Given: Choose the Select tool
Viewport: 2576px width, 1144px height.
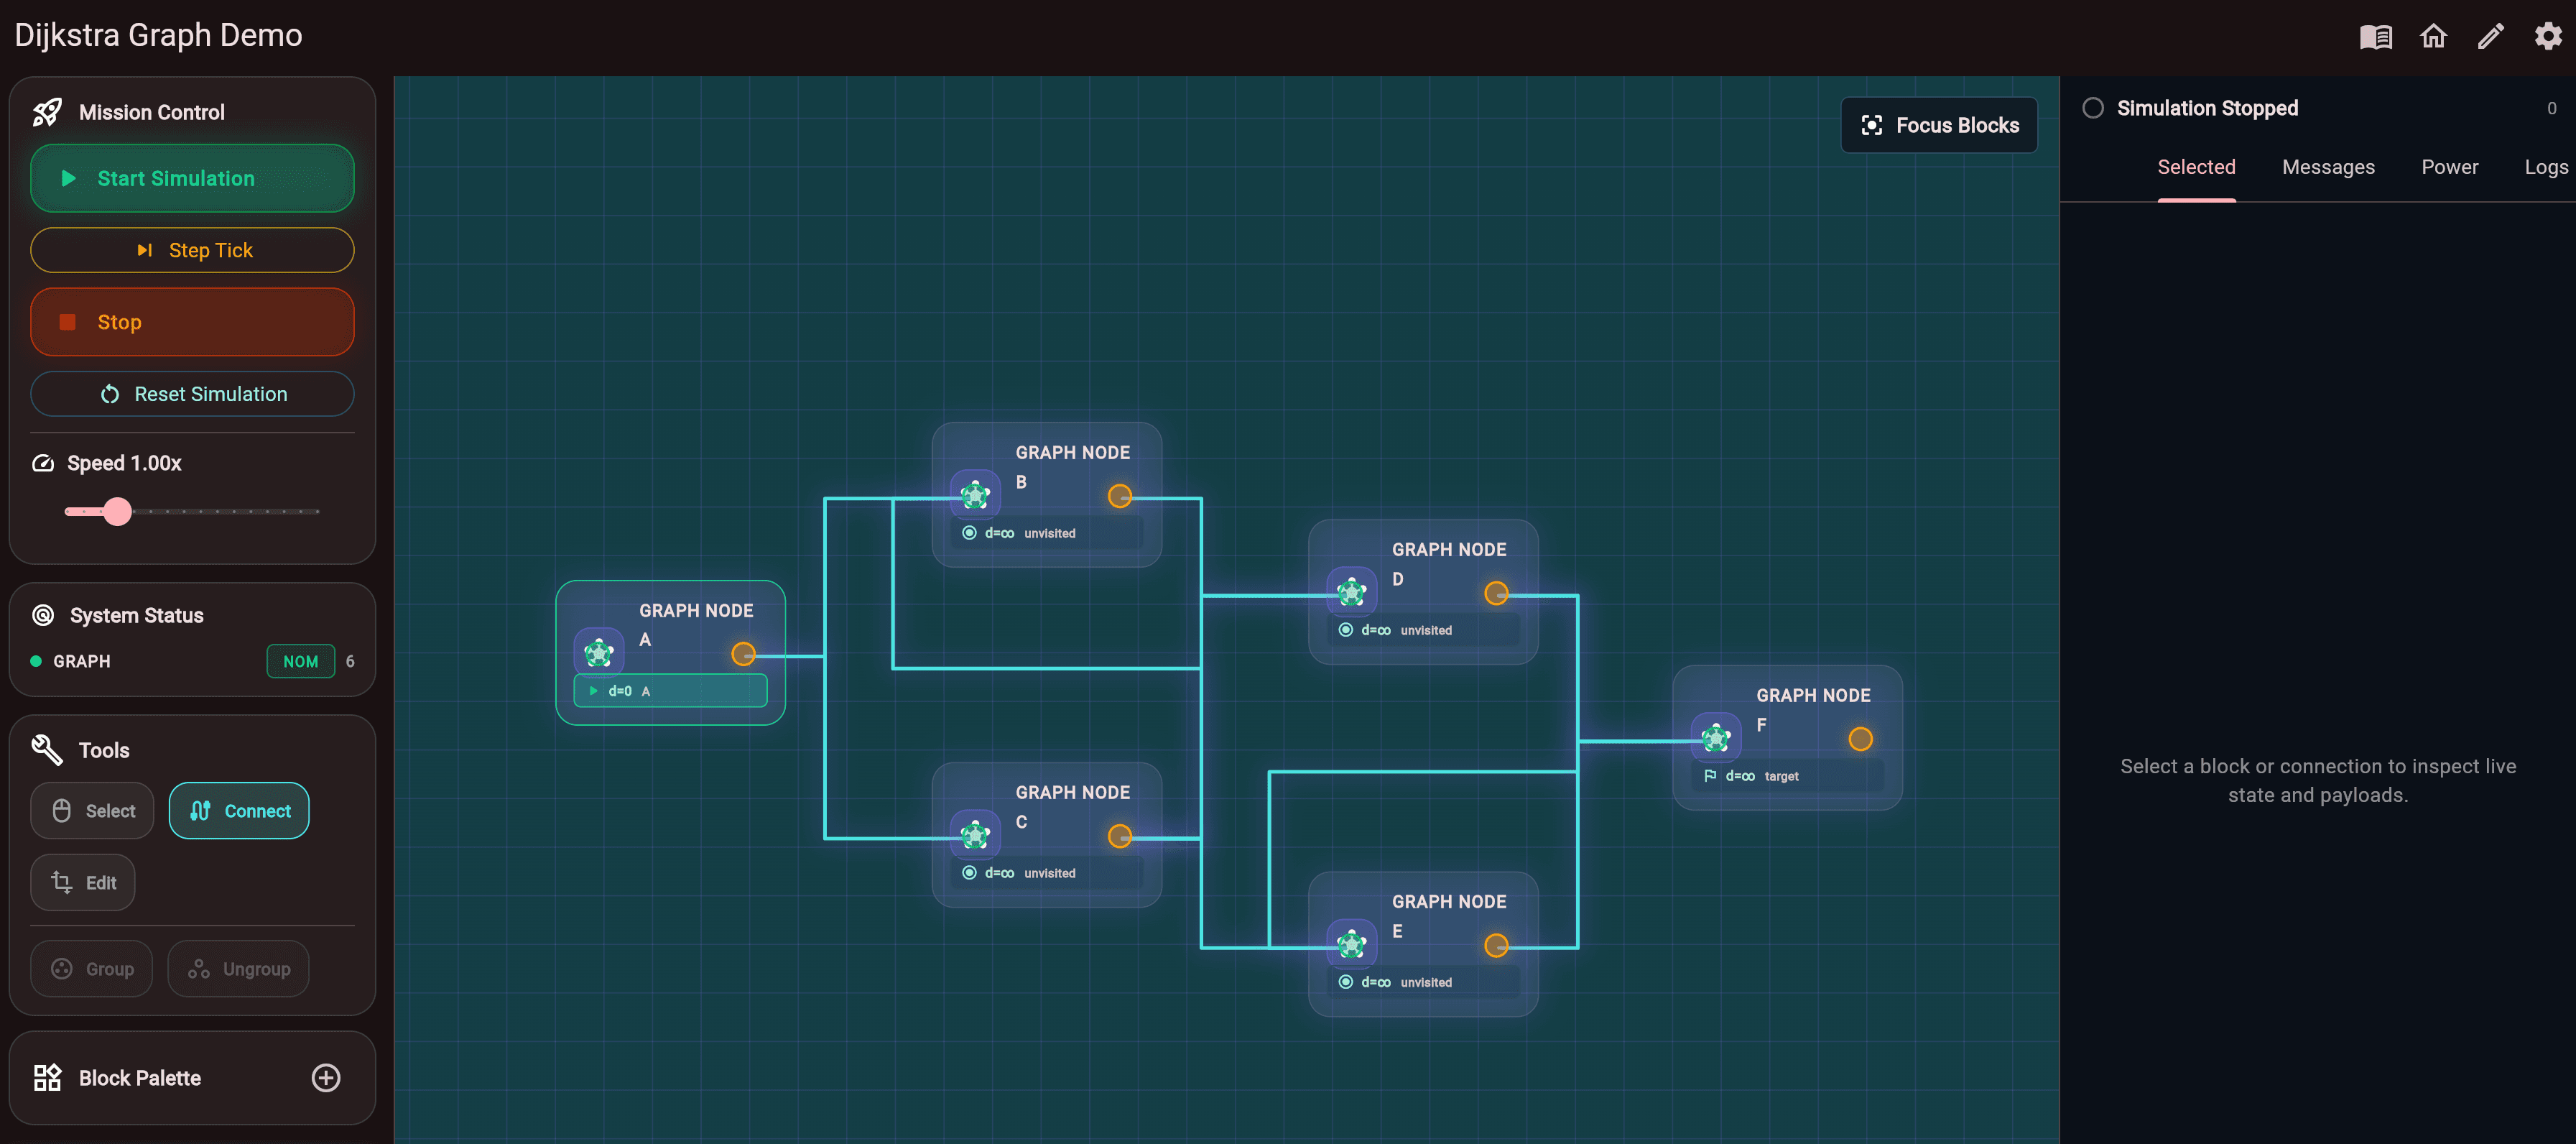Looking at the screenshot, I should (x=92, y=811).
